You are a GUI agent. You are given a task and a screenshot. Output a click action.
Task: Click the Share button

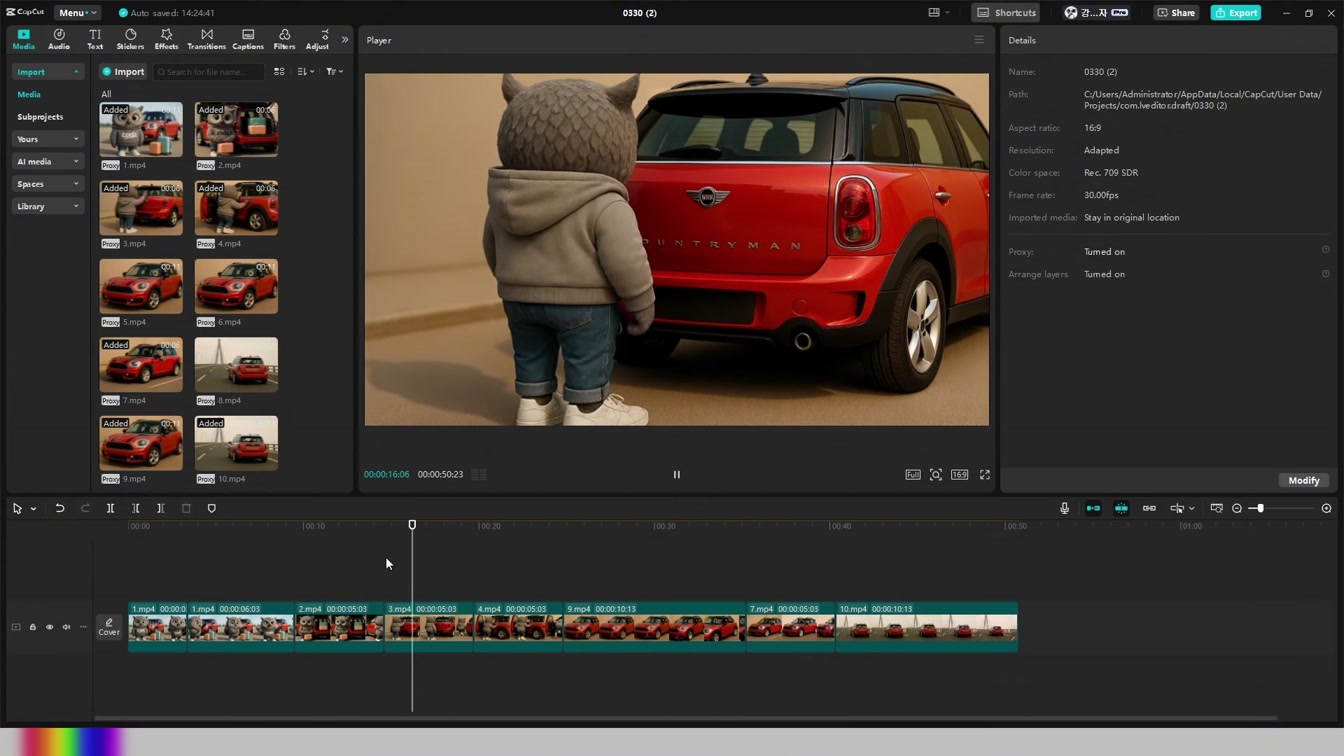(x=1176, y=13)
